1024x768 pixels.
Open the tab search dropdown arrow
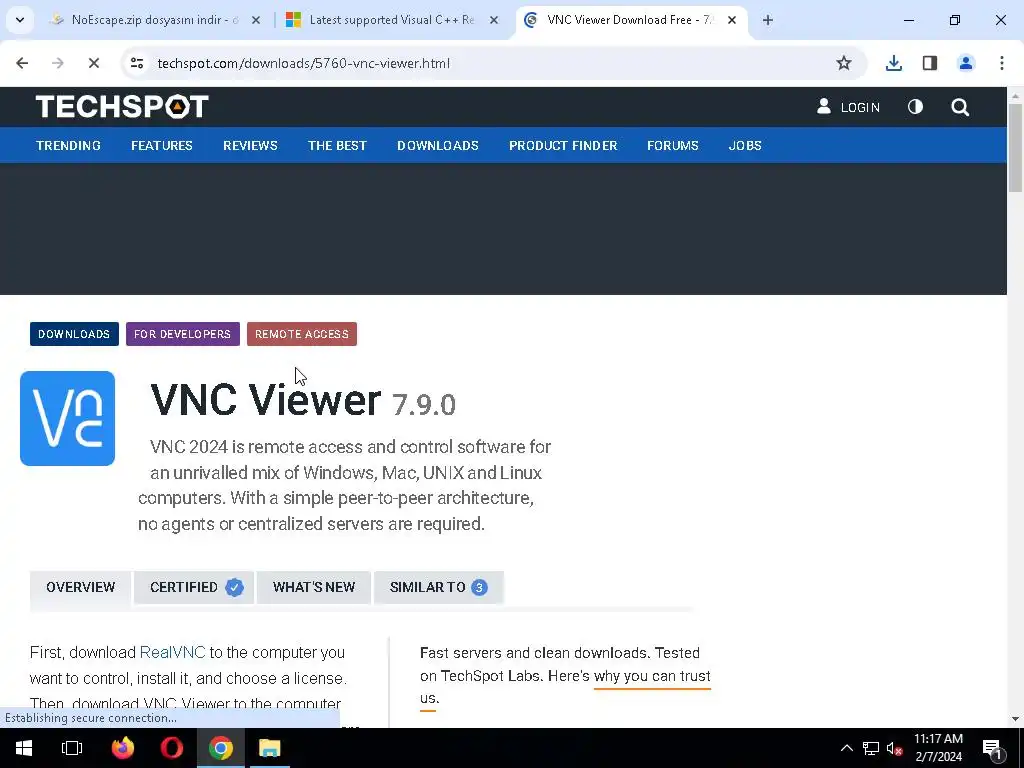pos(20,20)
